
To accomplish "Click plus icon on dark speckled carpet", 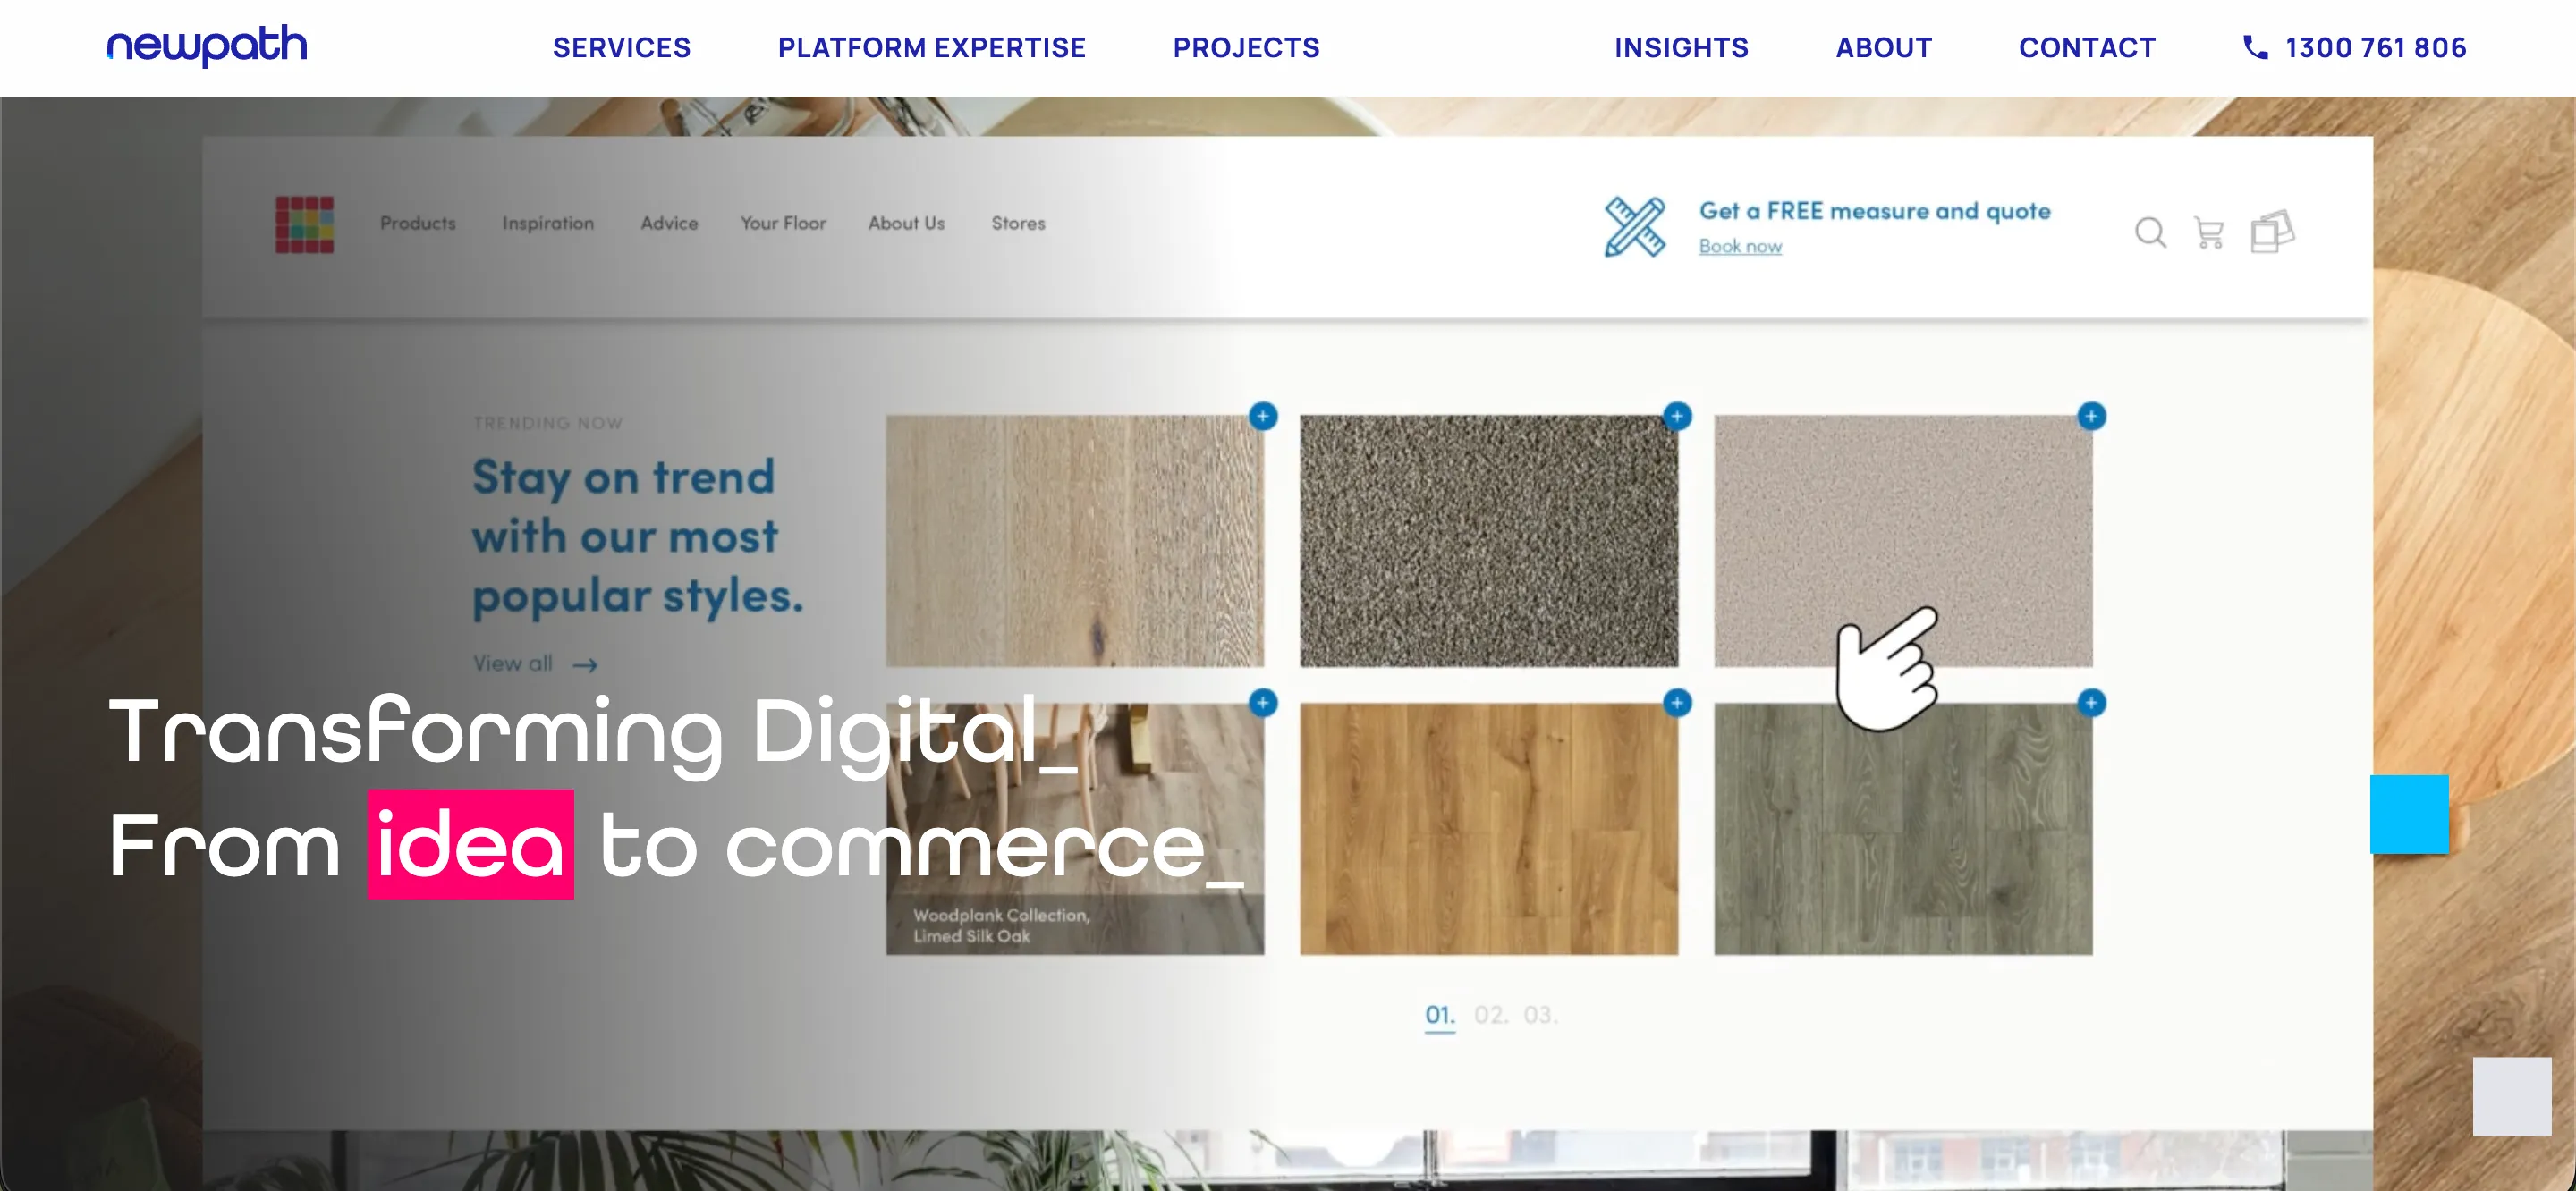I will pyautogui.click(x=1677, y=416).
